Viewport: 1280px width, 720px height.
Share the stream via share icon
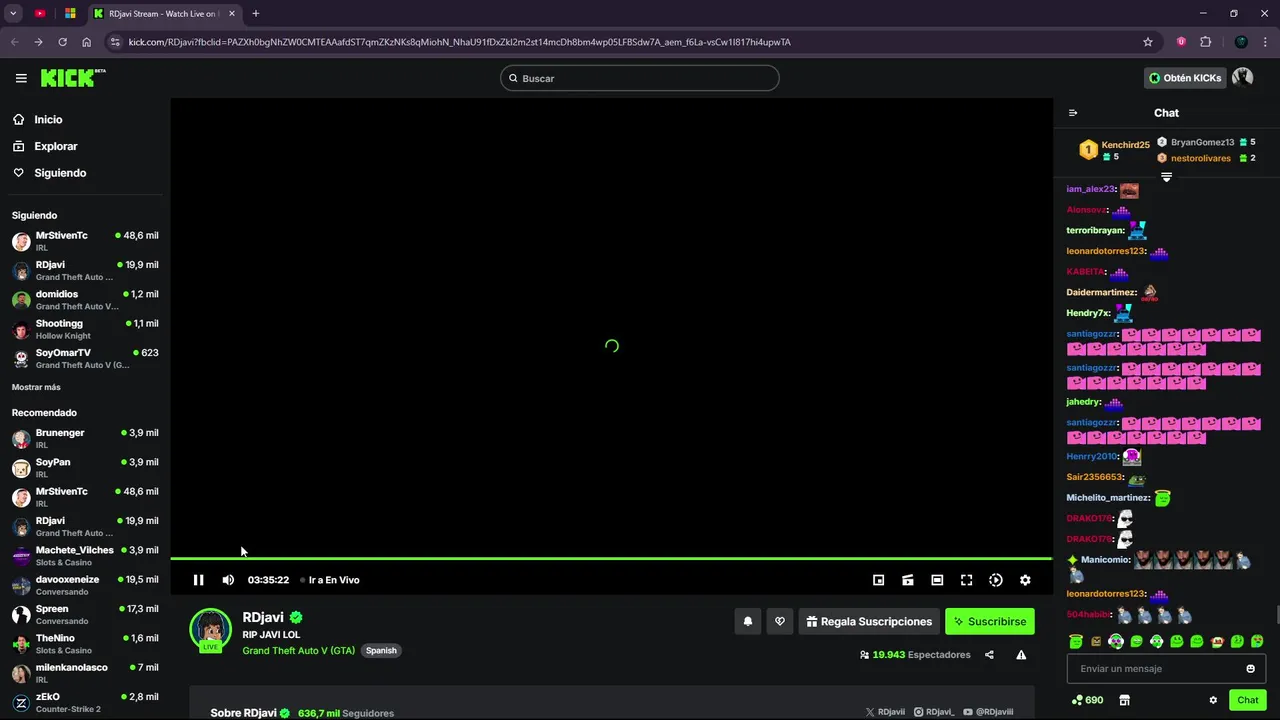click(x=989, y=655)
